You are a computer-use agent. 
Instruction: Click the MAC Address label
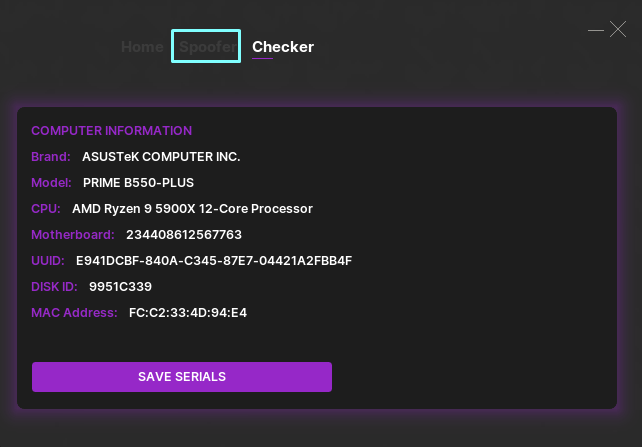point(74,313)
